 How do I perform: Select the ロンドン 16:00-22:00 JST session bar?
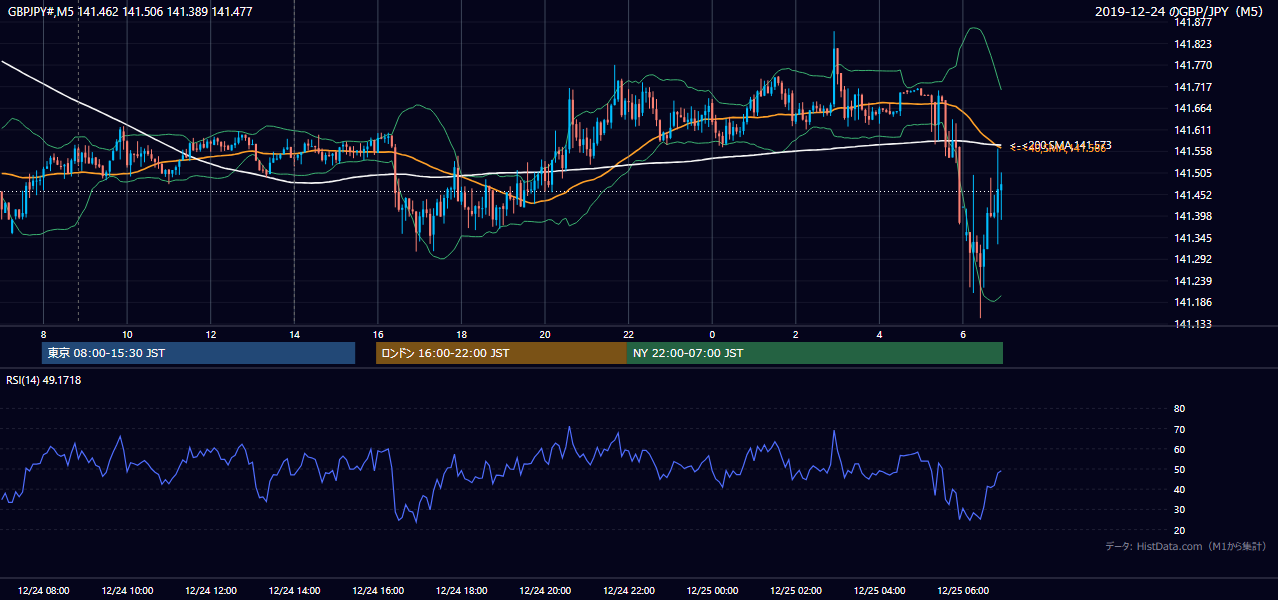(501, 353)
